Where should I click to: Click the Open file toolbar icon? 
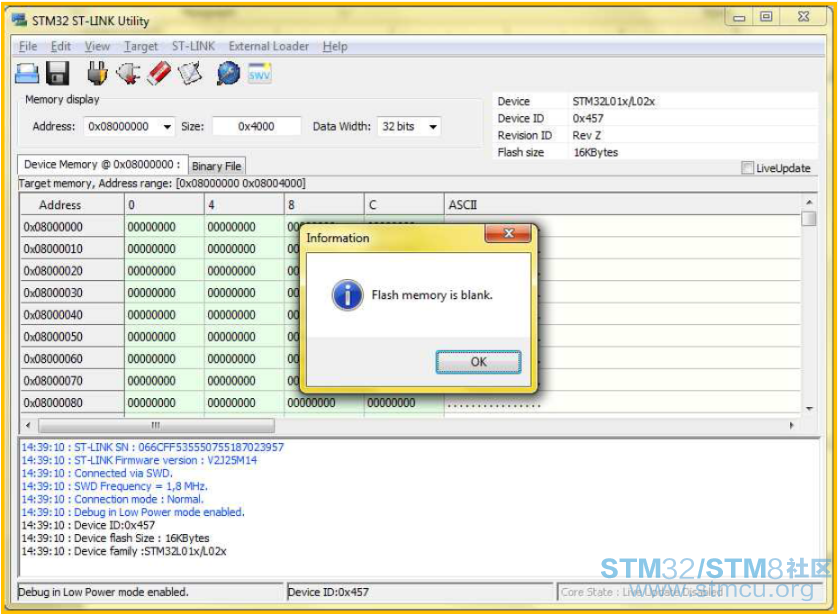pyautogui.click(x=27, y=74)
